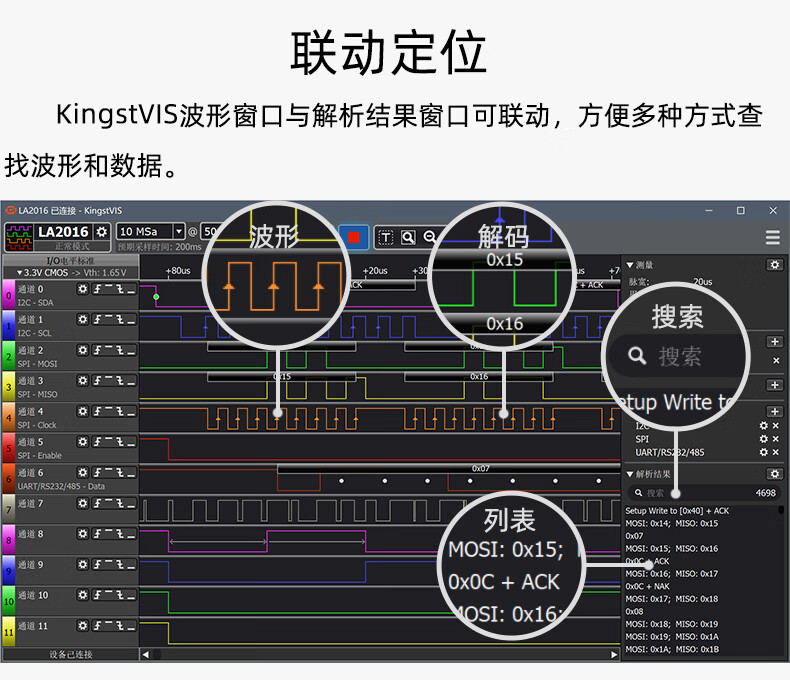Remove the UART/RS232/485 decoder with X
This screenshot has height=680, width=790.
(x=775, y=452)
